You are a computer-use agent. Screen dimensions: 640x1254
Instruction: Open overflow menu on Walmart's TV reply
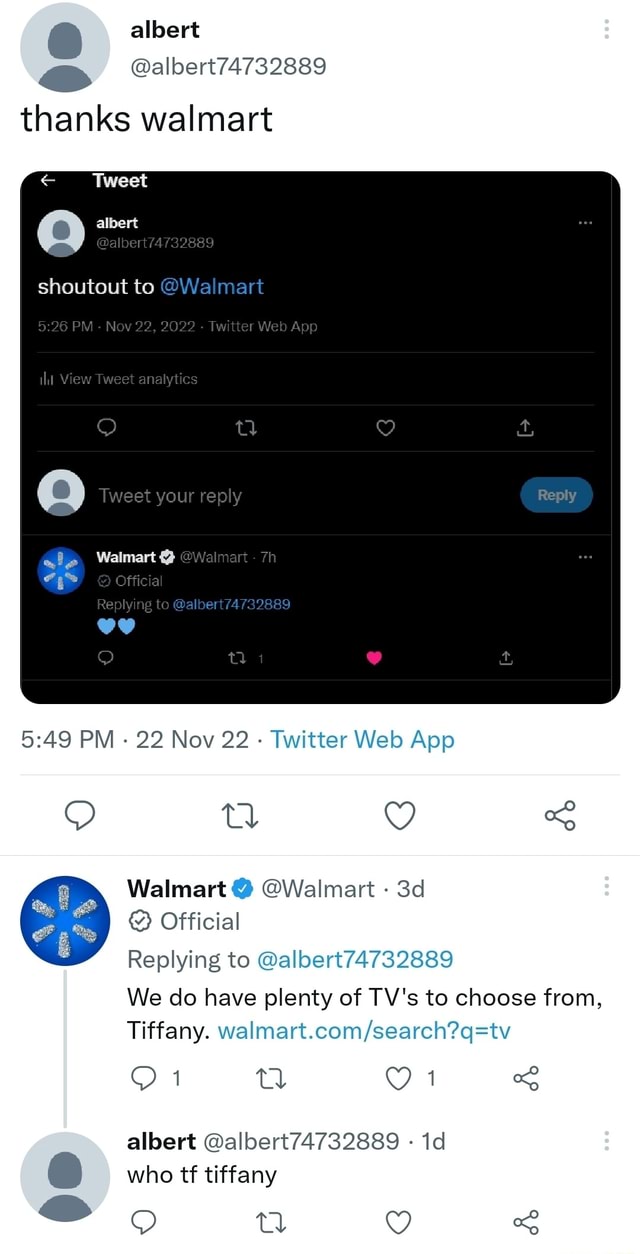pyautogui.click(x=606, y=884)
